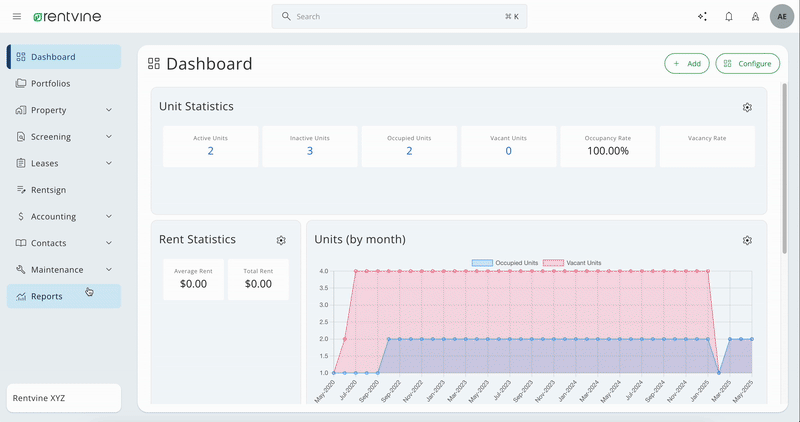
Task: Click the Property building icon
Action: [x=21, y=110]
